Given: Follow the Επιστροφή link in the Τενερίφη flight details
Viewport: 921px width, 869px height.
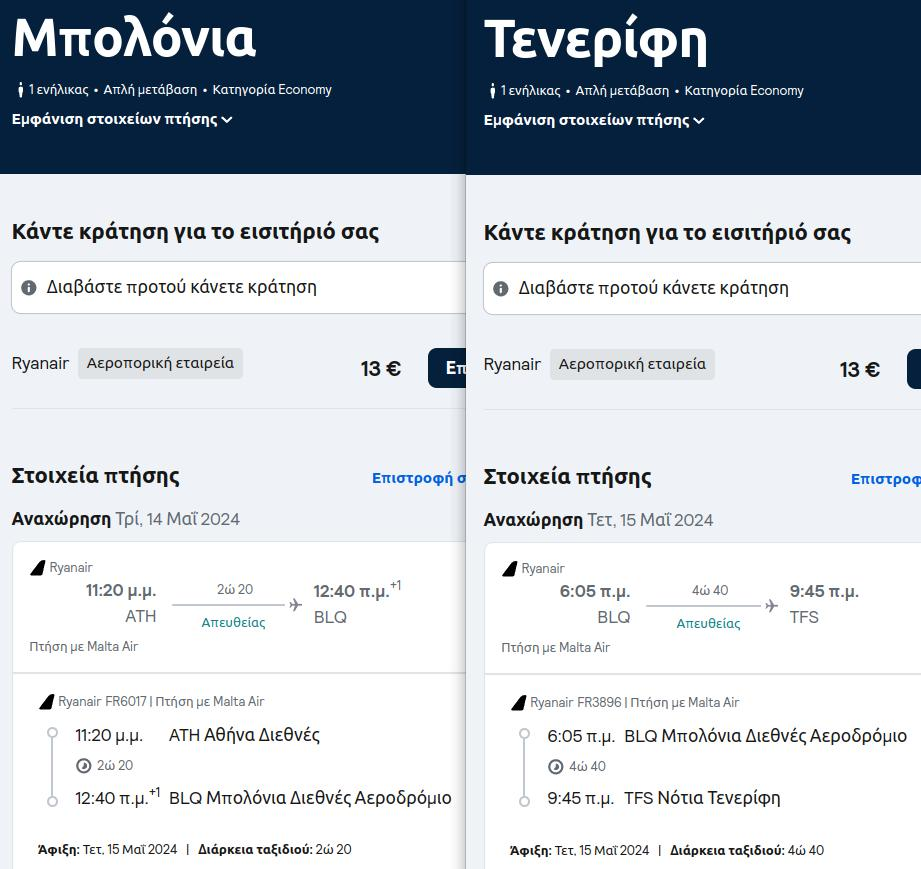Looking at the screenshot, I should 886,479.
